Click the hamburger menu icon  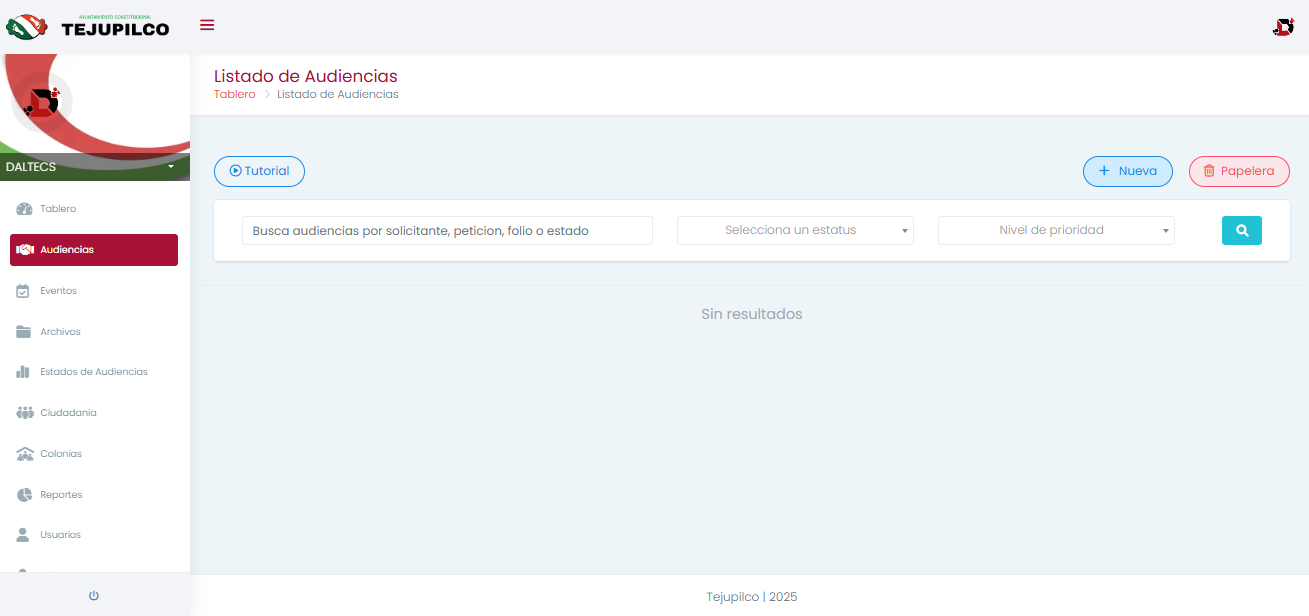(207, 25)
